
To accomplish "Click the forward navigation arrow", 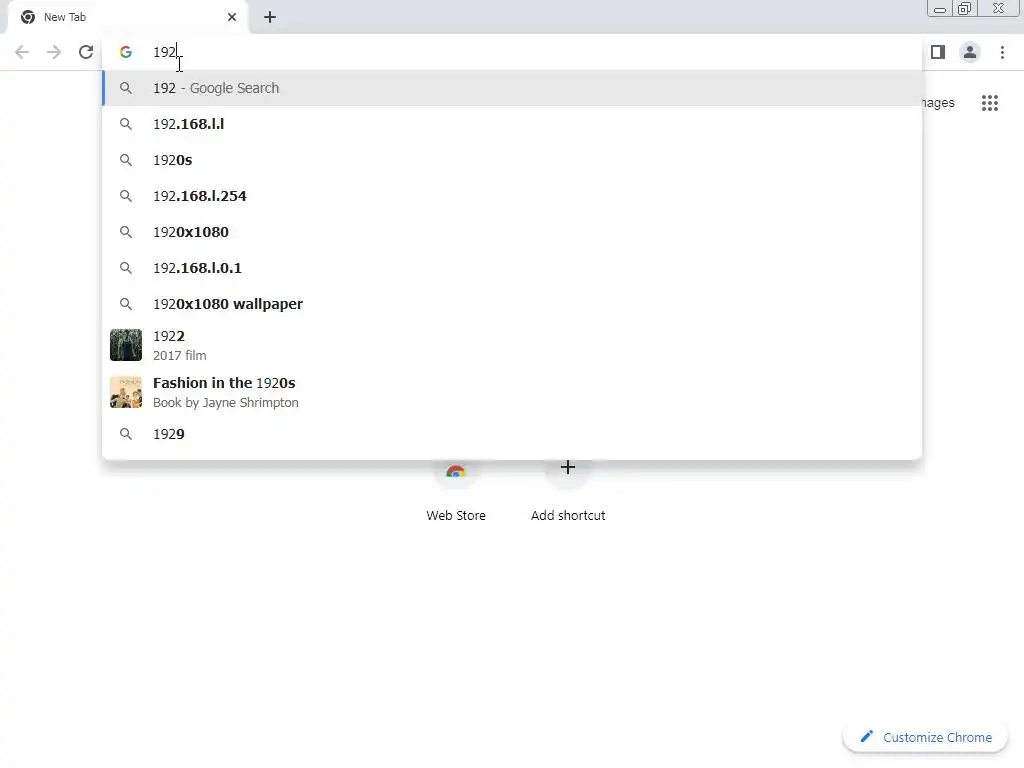I will click(x=54, y=52).
